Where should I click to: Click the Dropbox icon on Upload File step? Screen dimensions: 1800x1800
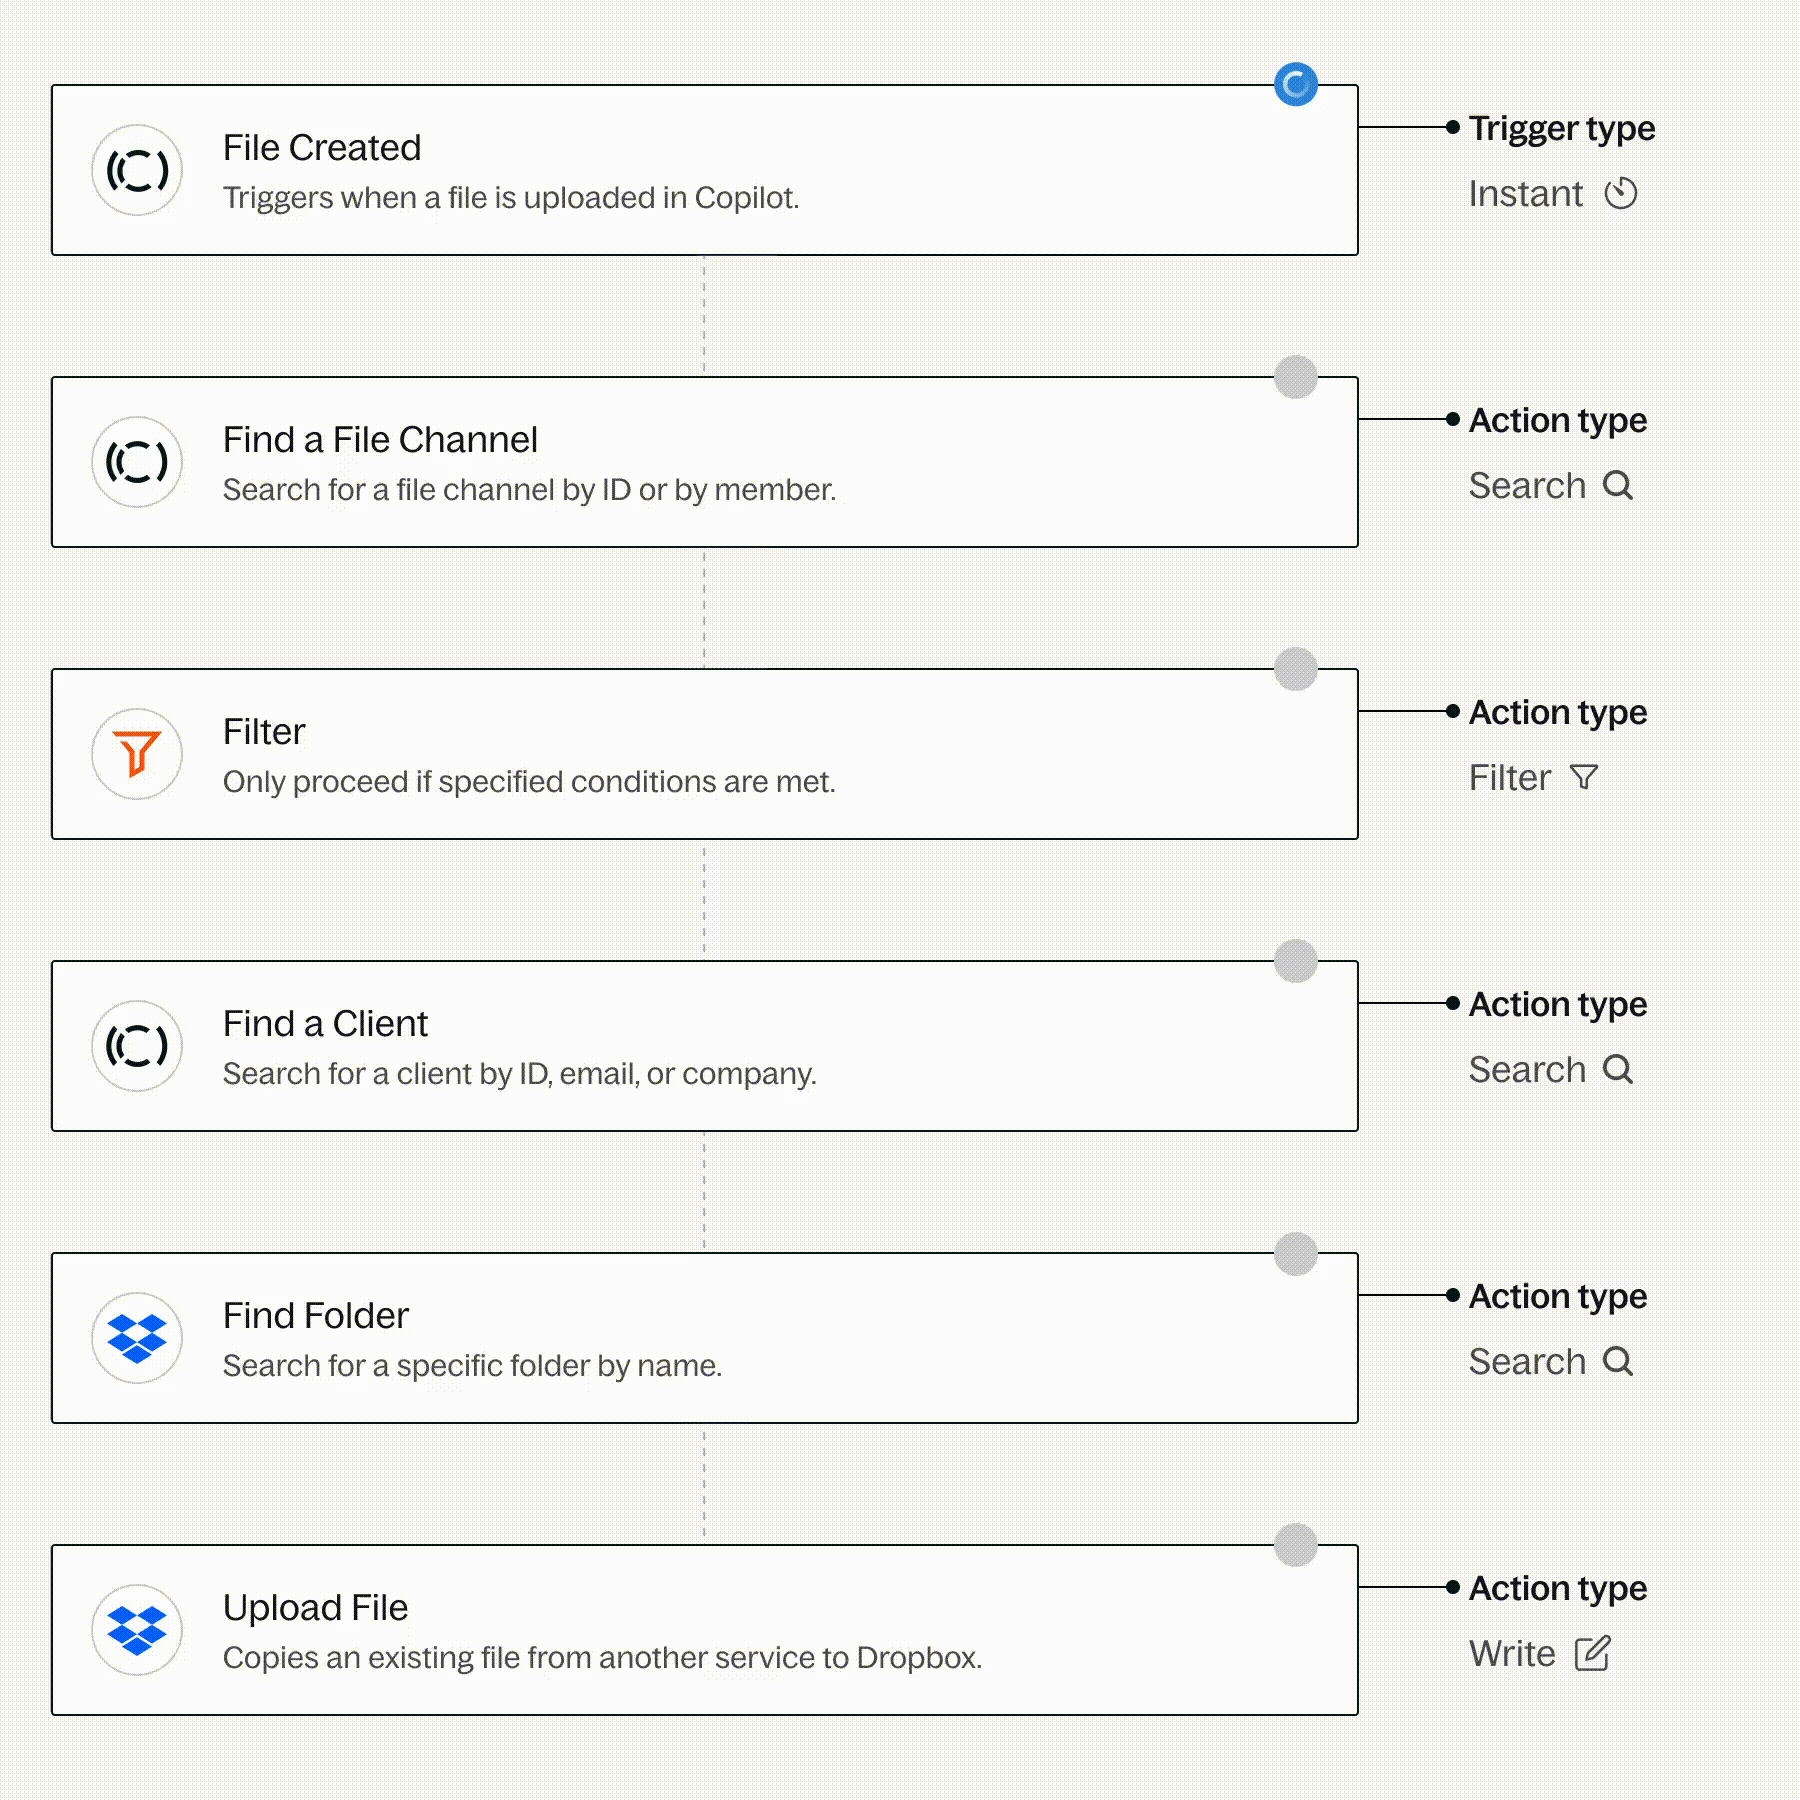click(137, 1630)
